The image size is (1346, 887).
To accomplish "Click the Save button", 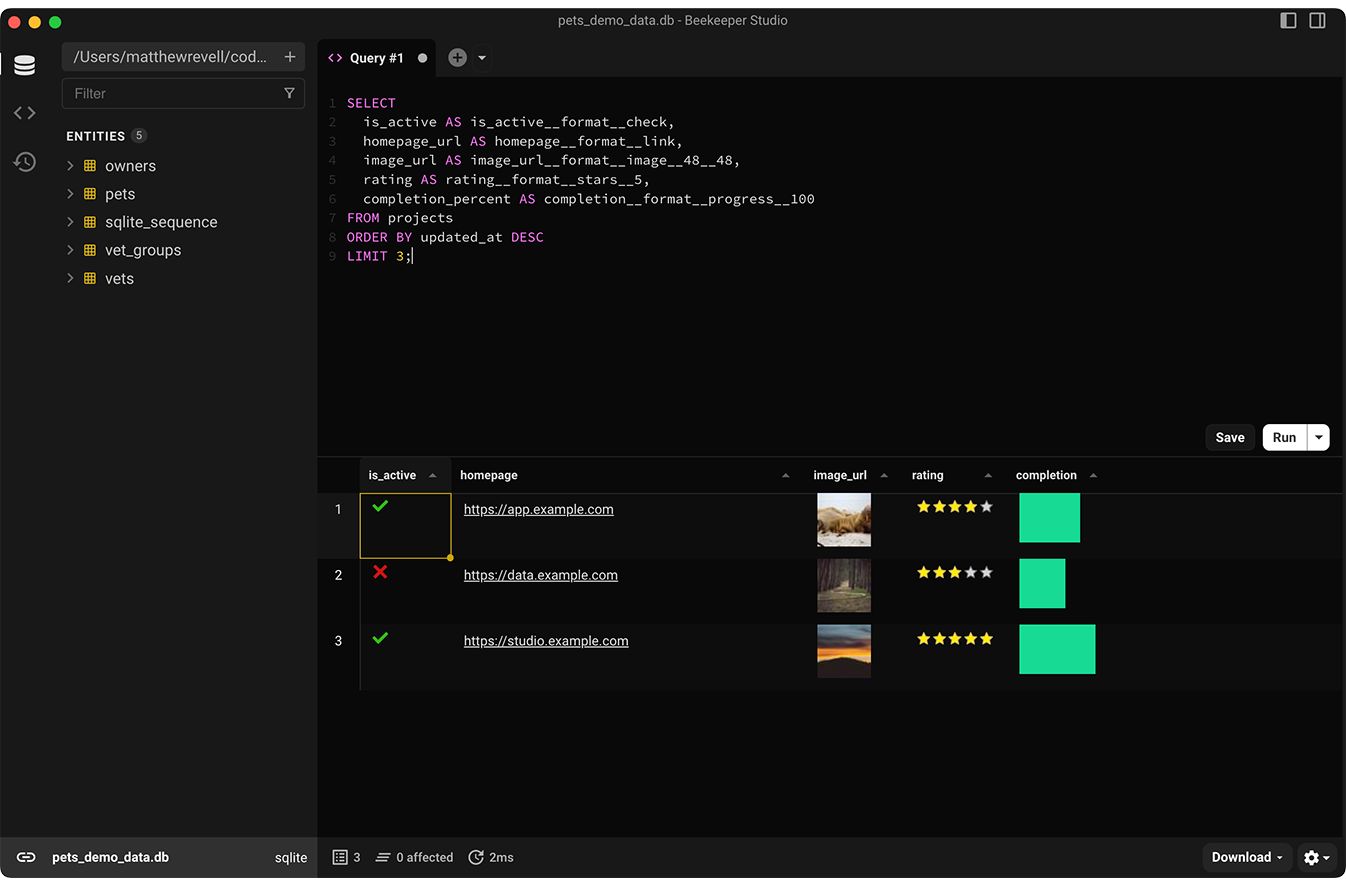I will [x=1229, y=437].
